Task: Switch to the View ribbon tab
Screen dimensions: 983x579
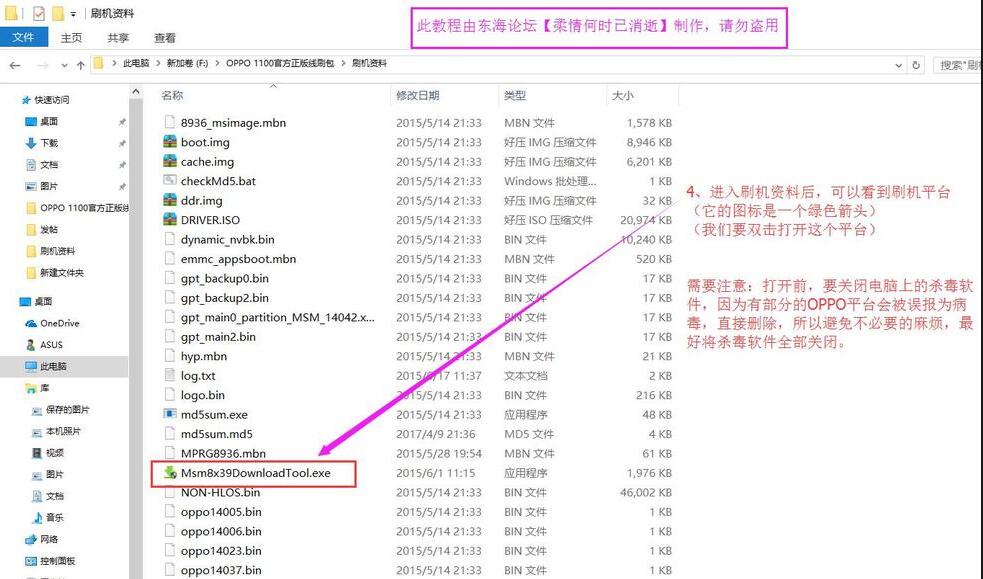Action: tap(164, 38)
